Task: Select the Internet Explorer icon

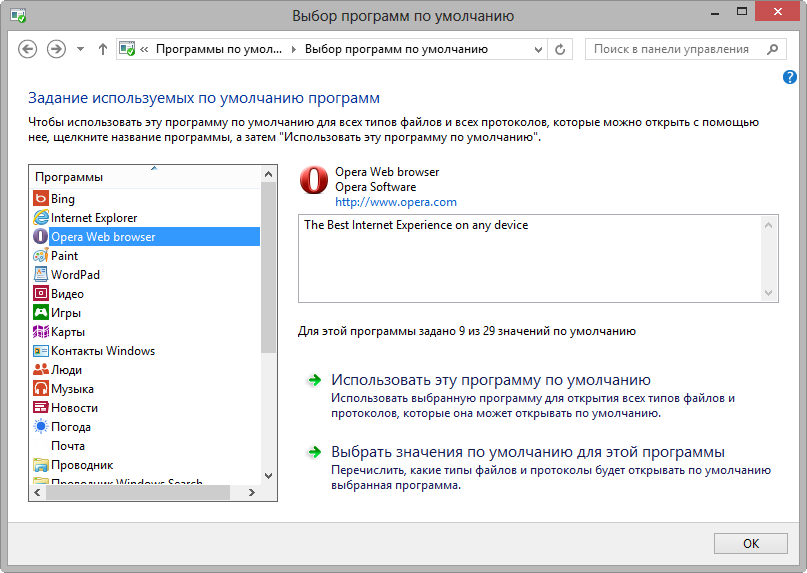Action: (41, 218)
